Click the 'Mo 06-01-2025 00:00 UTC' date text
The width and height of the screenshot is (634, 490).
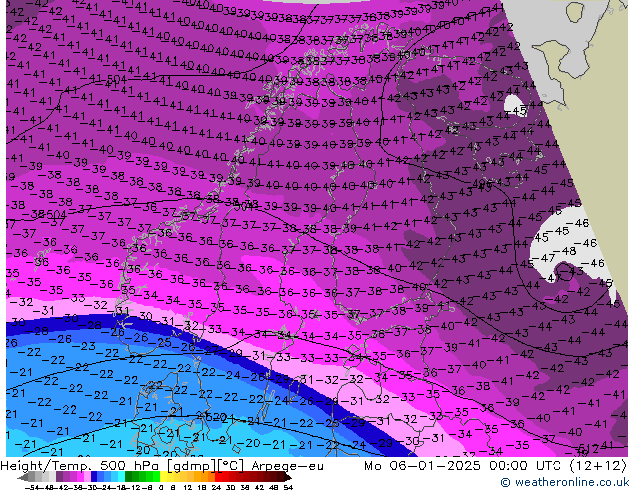(464, 466)
